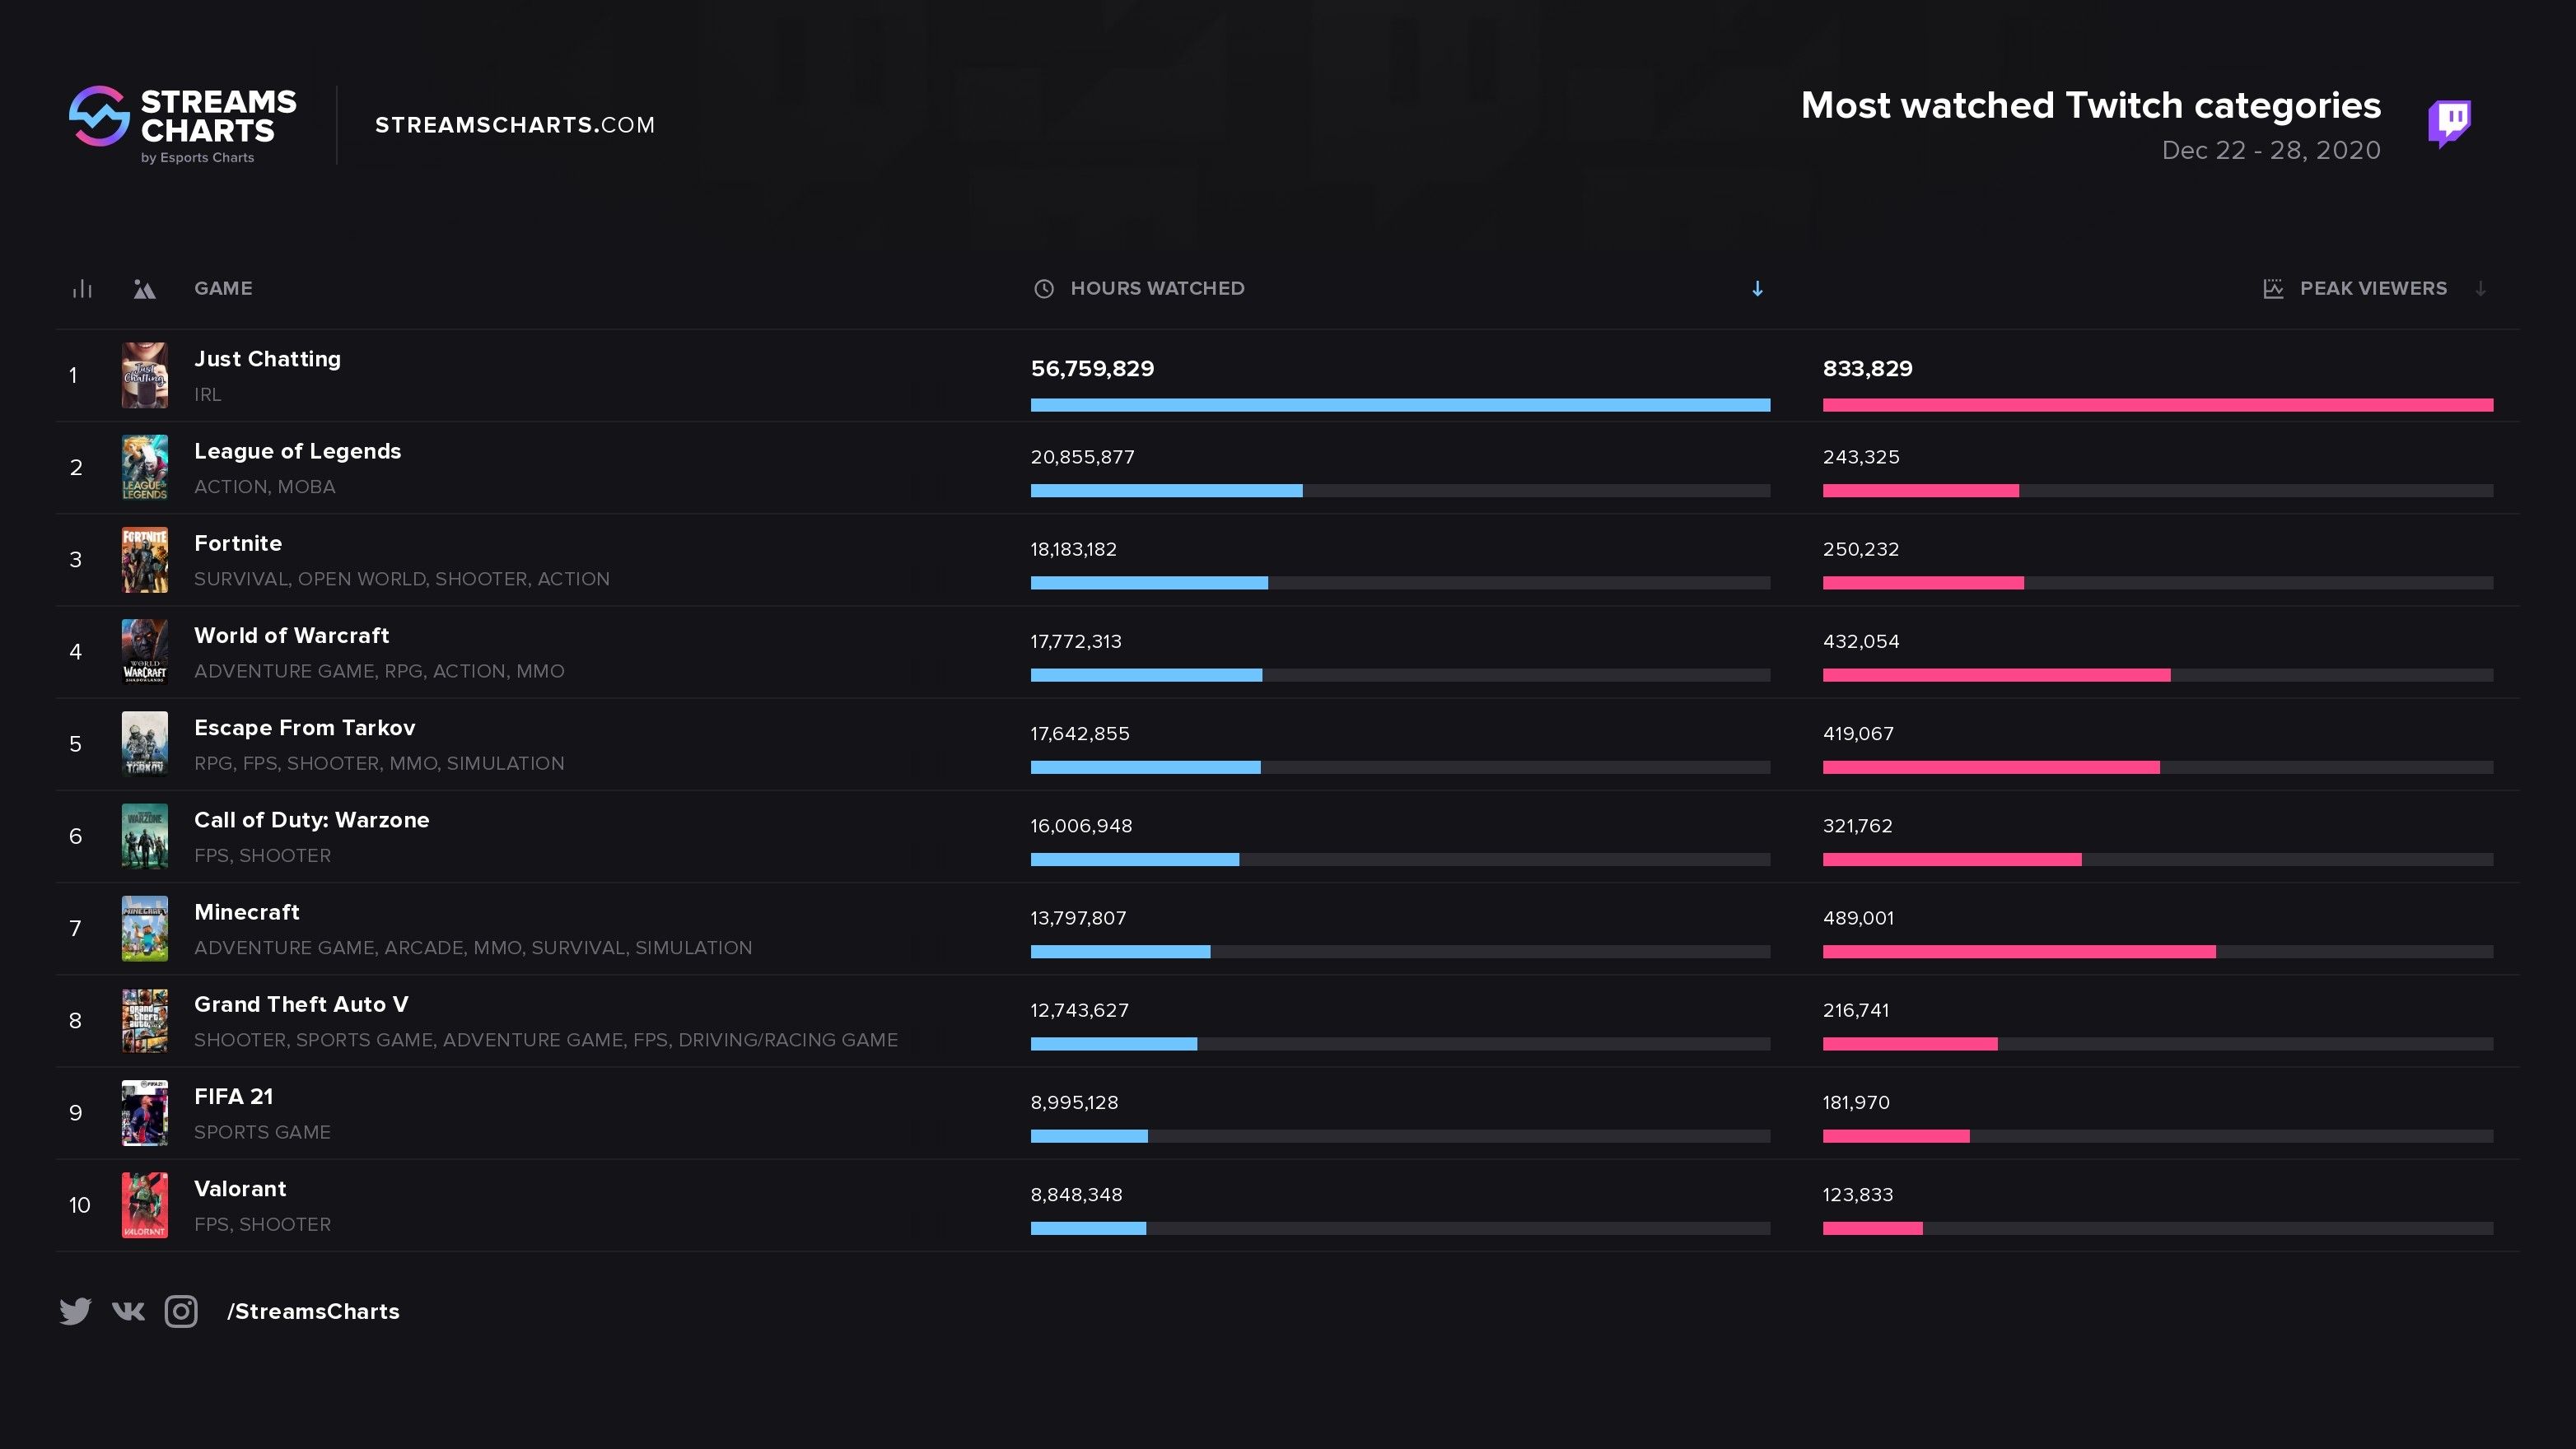2576x1449 pixels.
Task: Sort by Peak Viewers descending arrow
Action: tap(2479, 288)
